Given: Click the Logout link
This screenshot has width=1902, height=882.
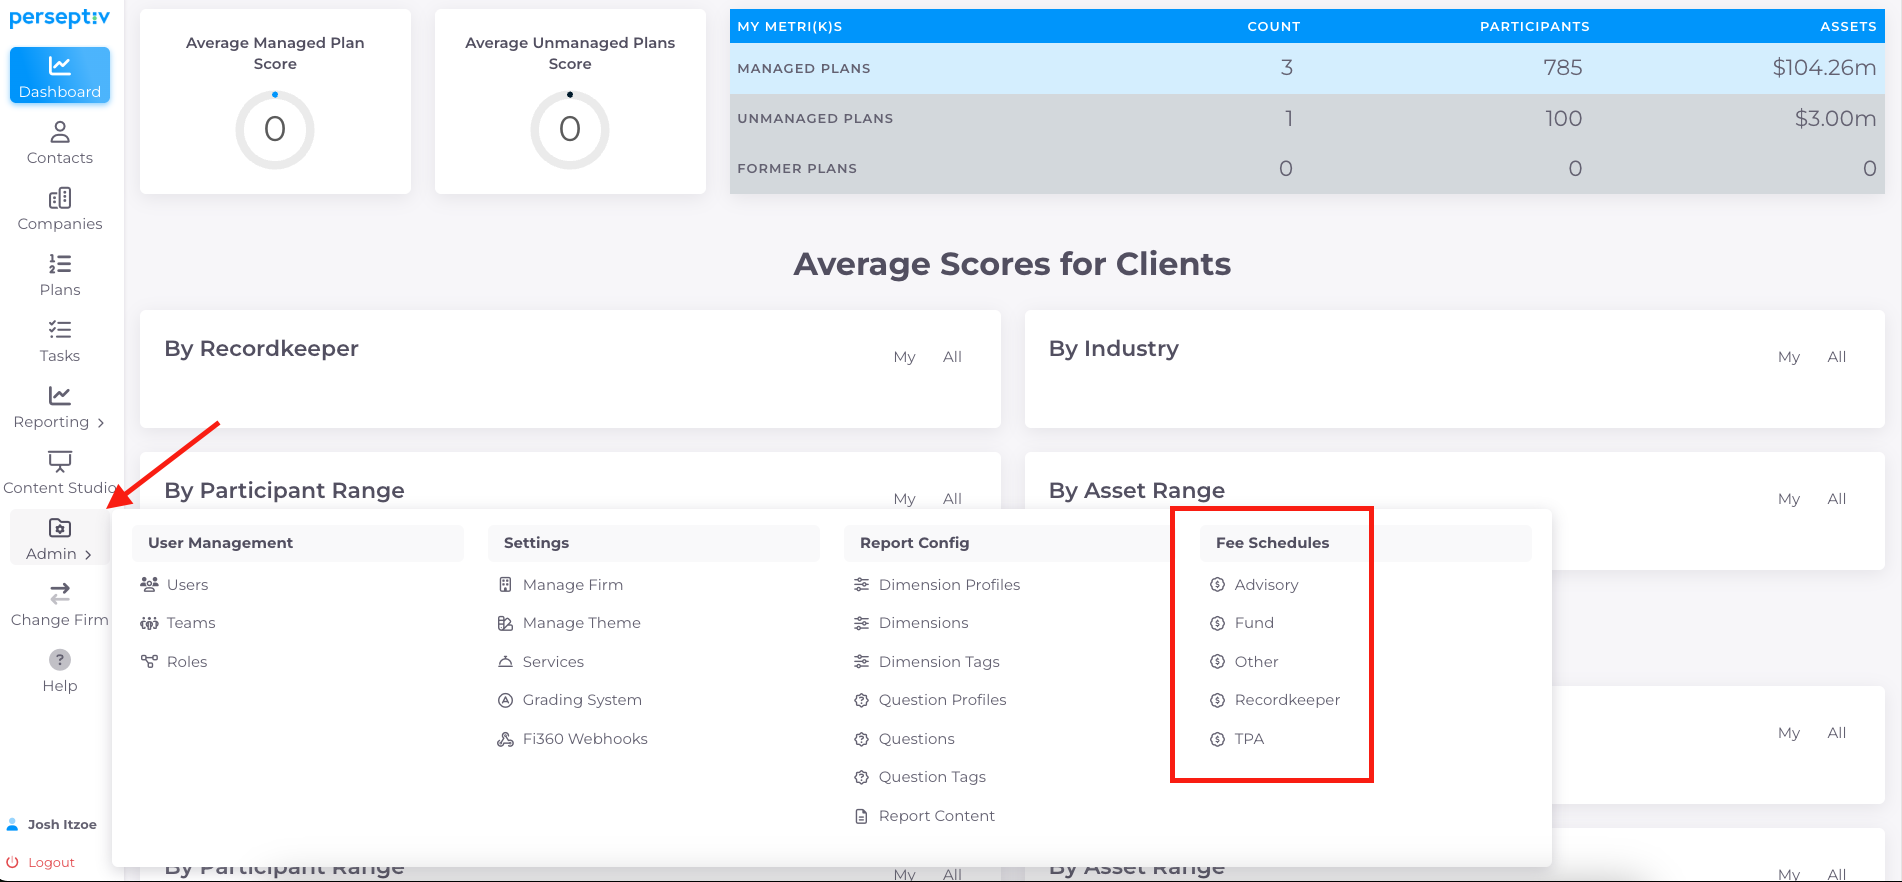Looking at the screenshot, I should 51,863.
